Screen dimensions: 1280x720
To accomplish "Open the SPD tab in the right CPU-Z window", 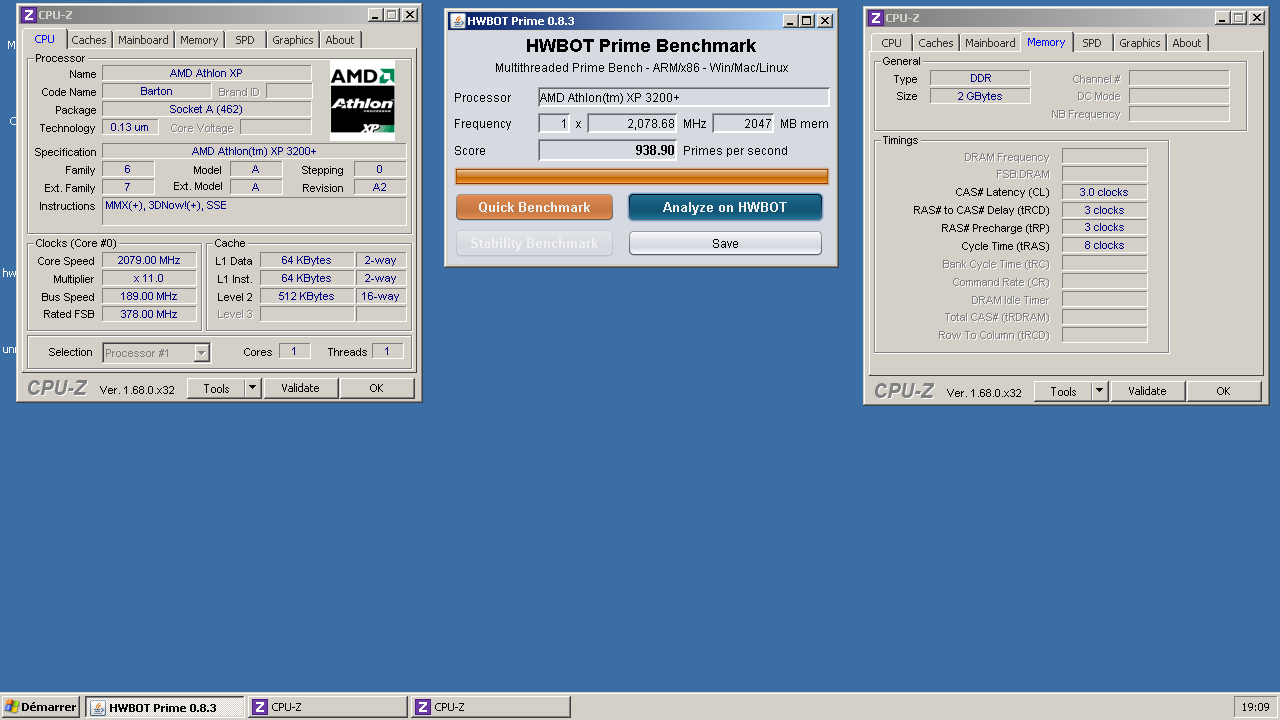I will (x=1092, y=43).
